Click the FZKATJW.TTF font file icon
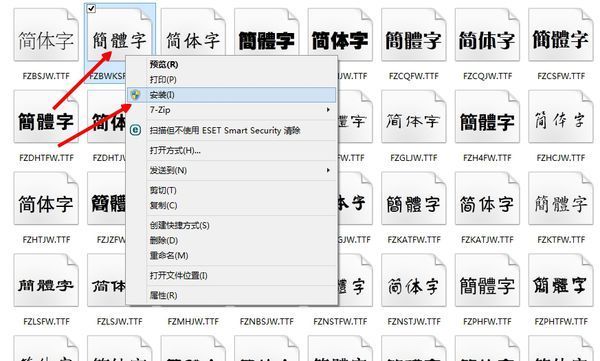 point(487,198)
